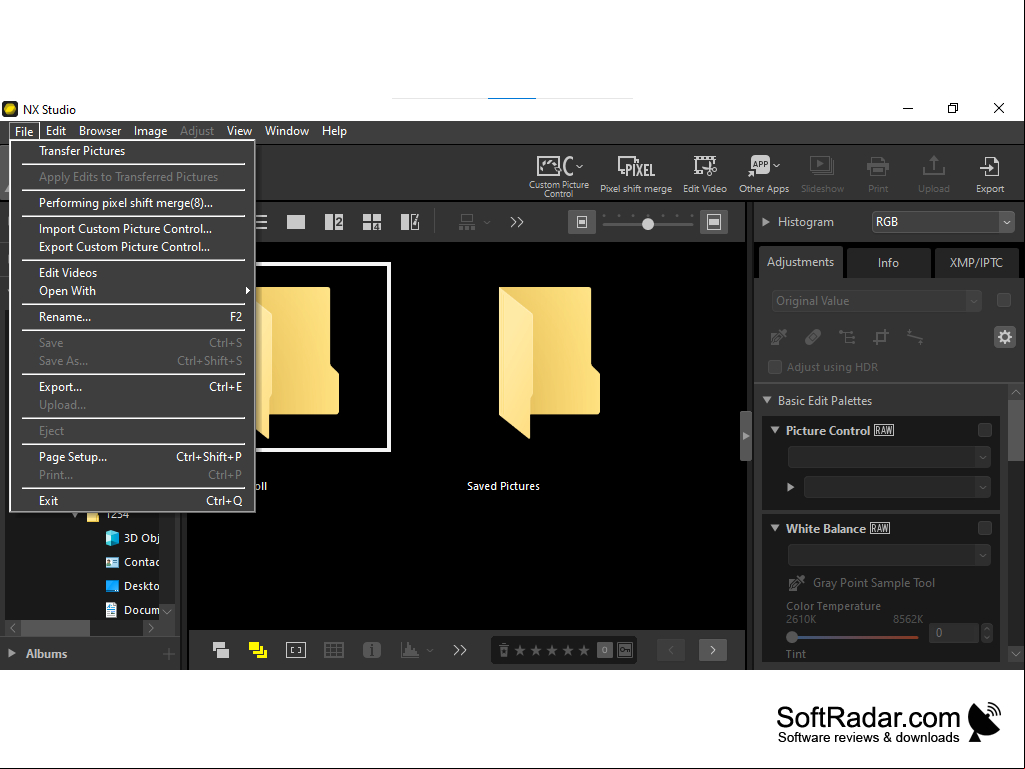Open the White Balance preset dropdown

point(889,555)
